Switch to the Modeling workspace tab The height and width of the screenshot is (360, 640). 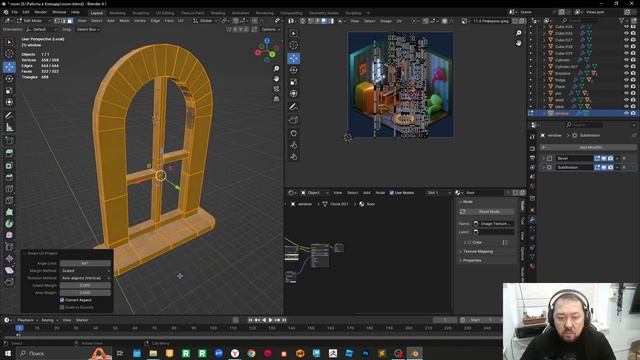click(x=118, y=13)
